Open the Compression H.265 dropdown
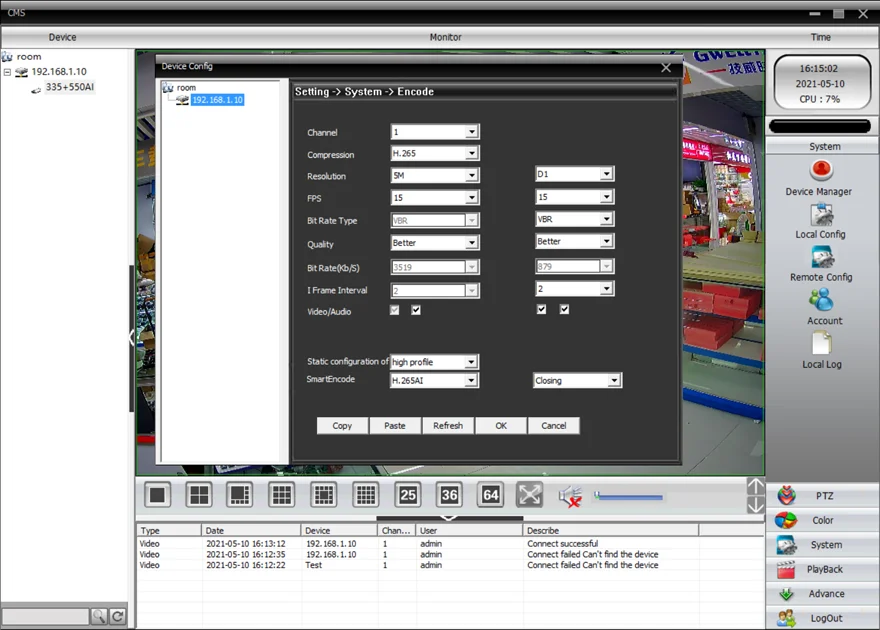This screenshot has height=630, width=880. 435,154
